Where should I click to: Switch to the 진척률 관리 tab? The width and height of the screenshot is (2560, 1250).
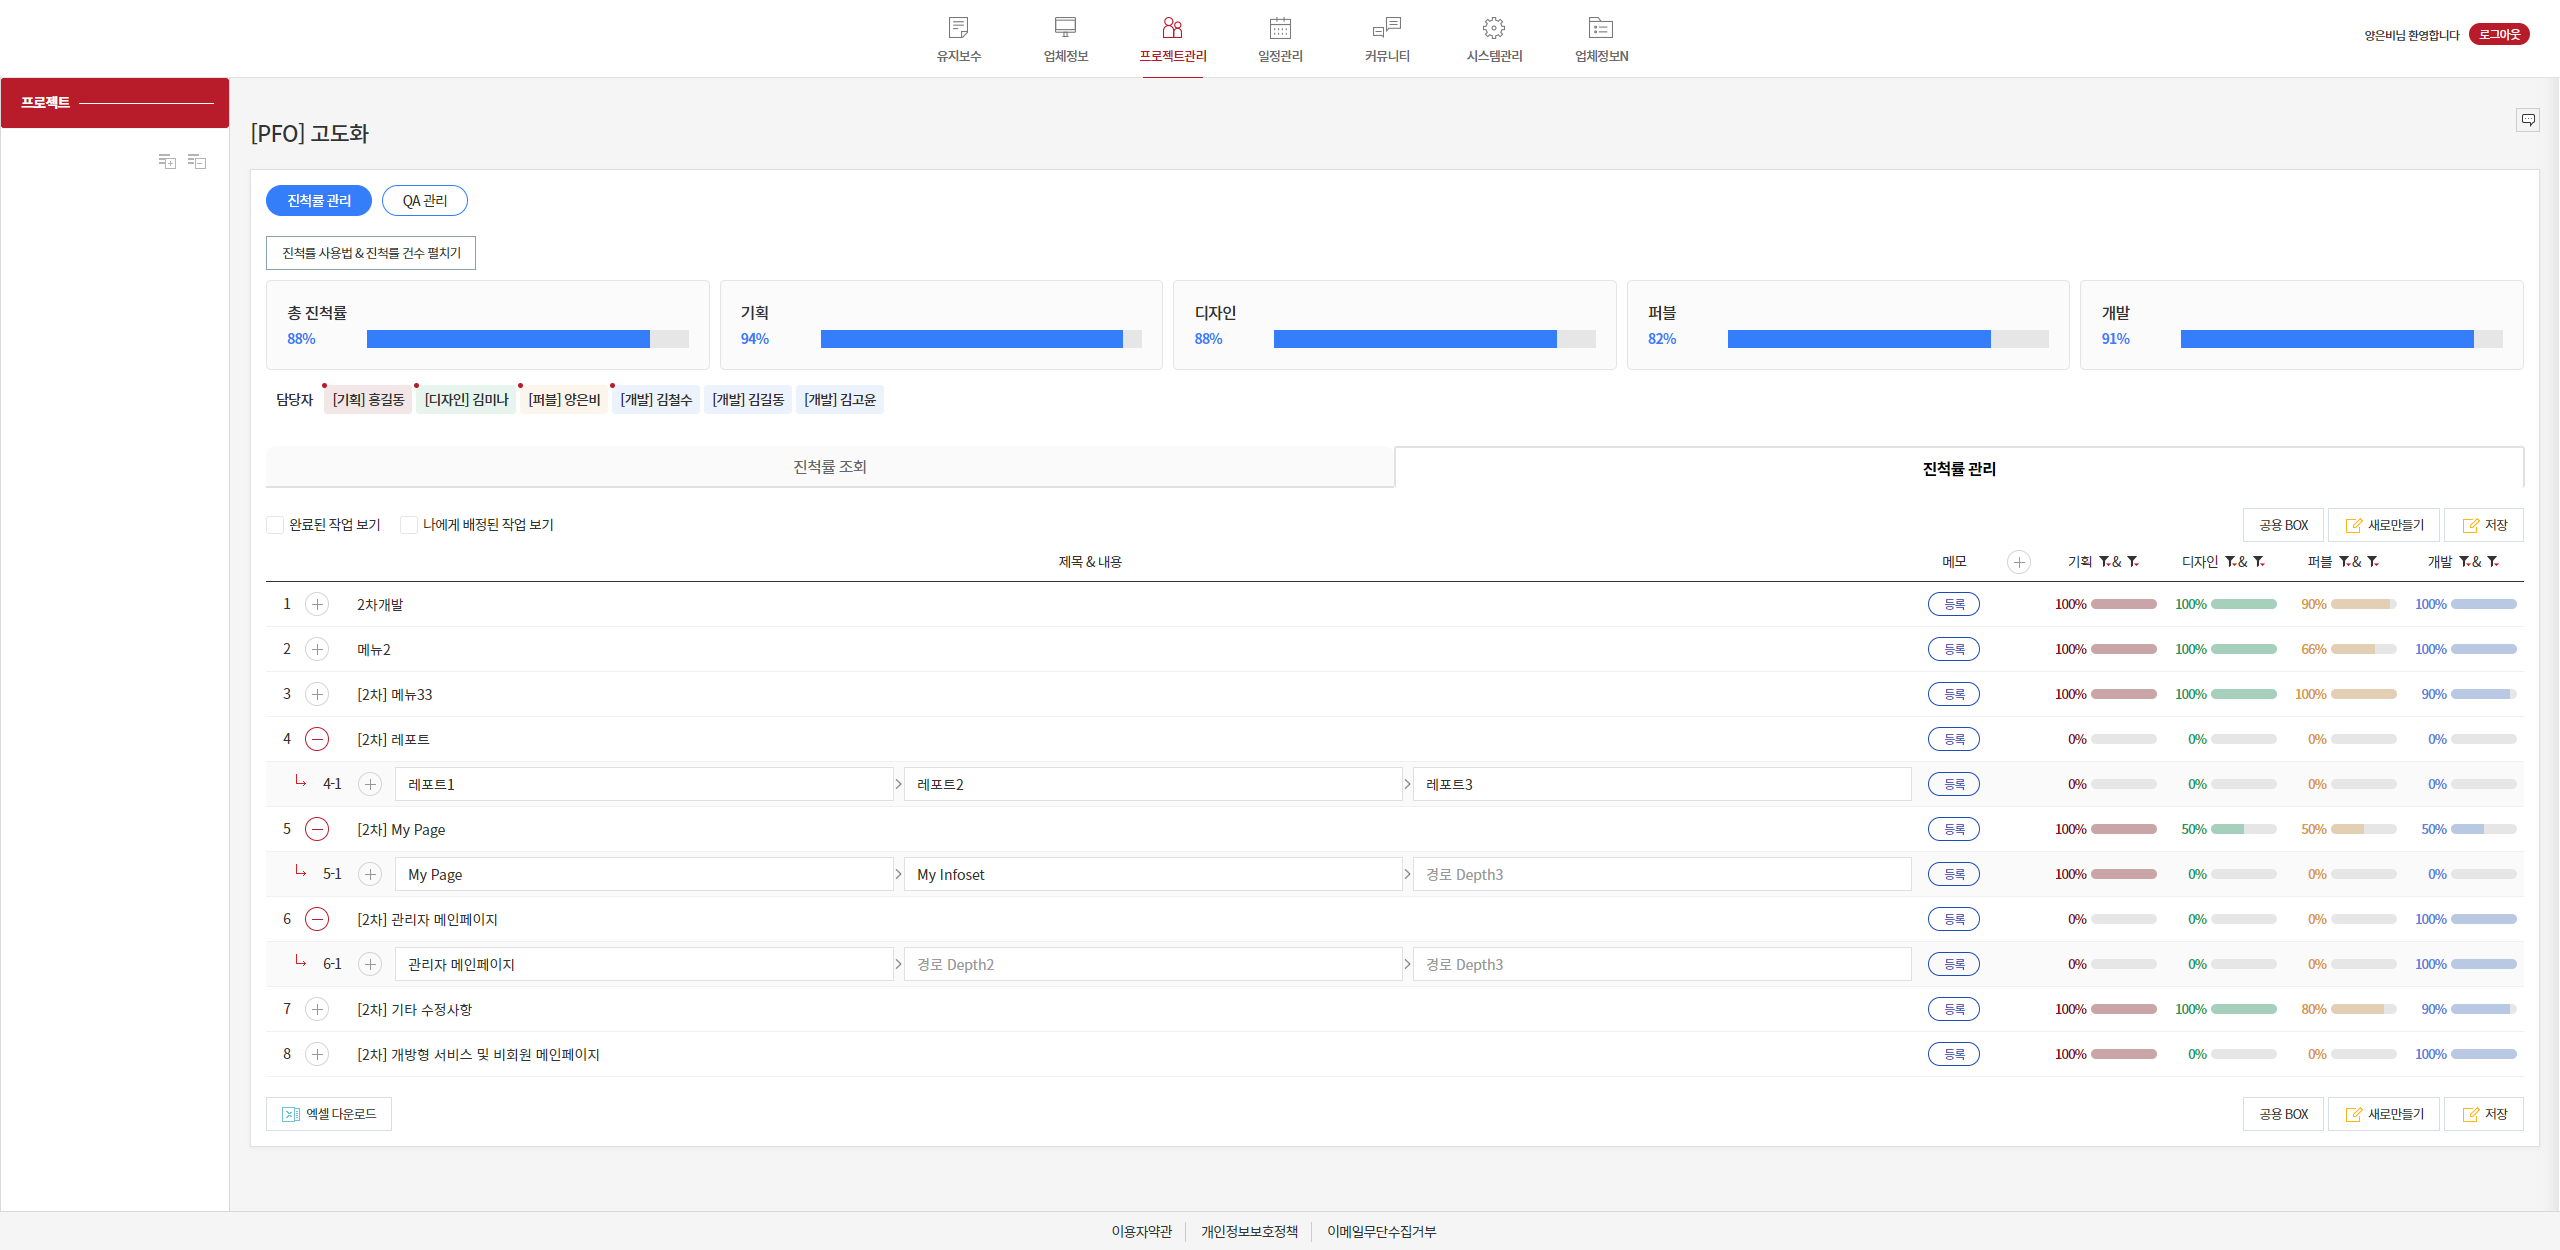coord(1958,468)
